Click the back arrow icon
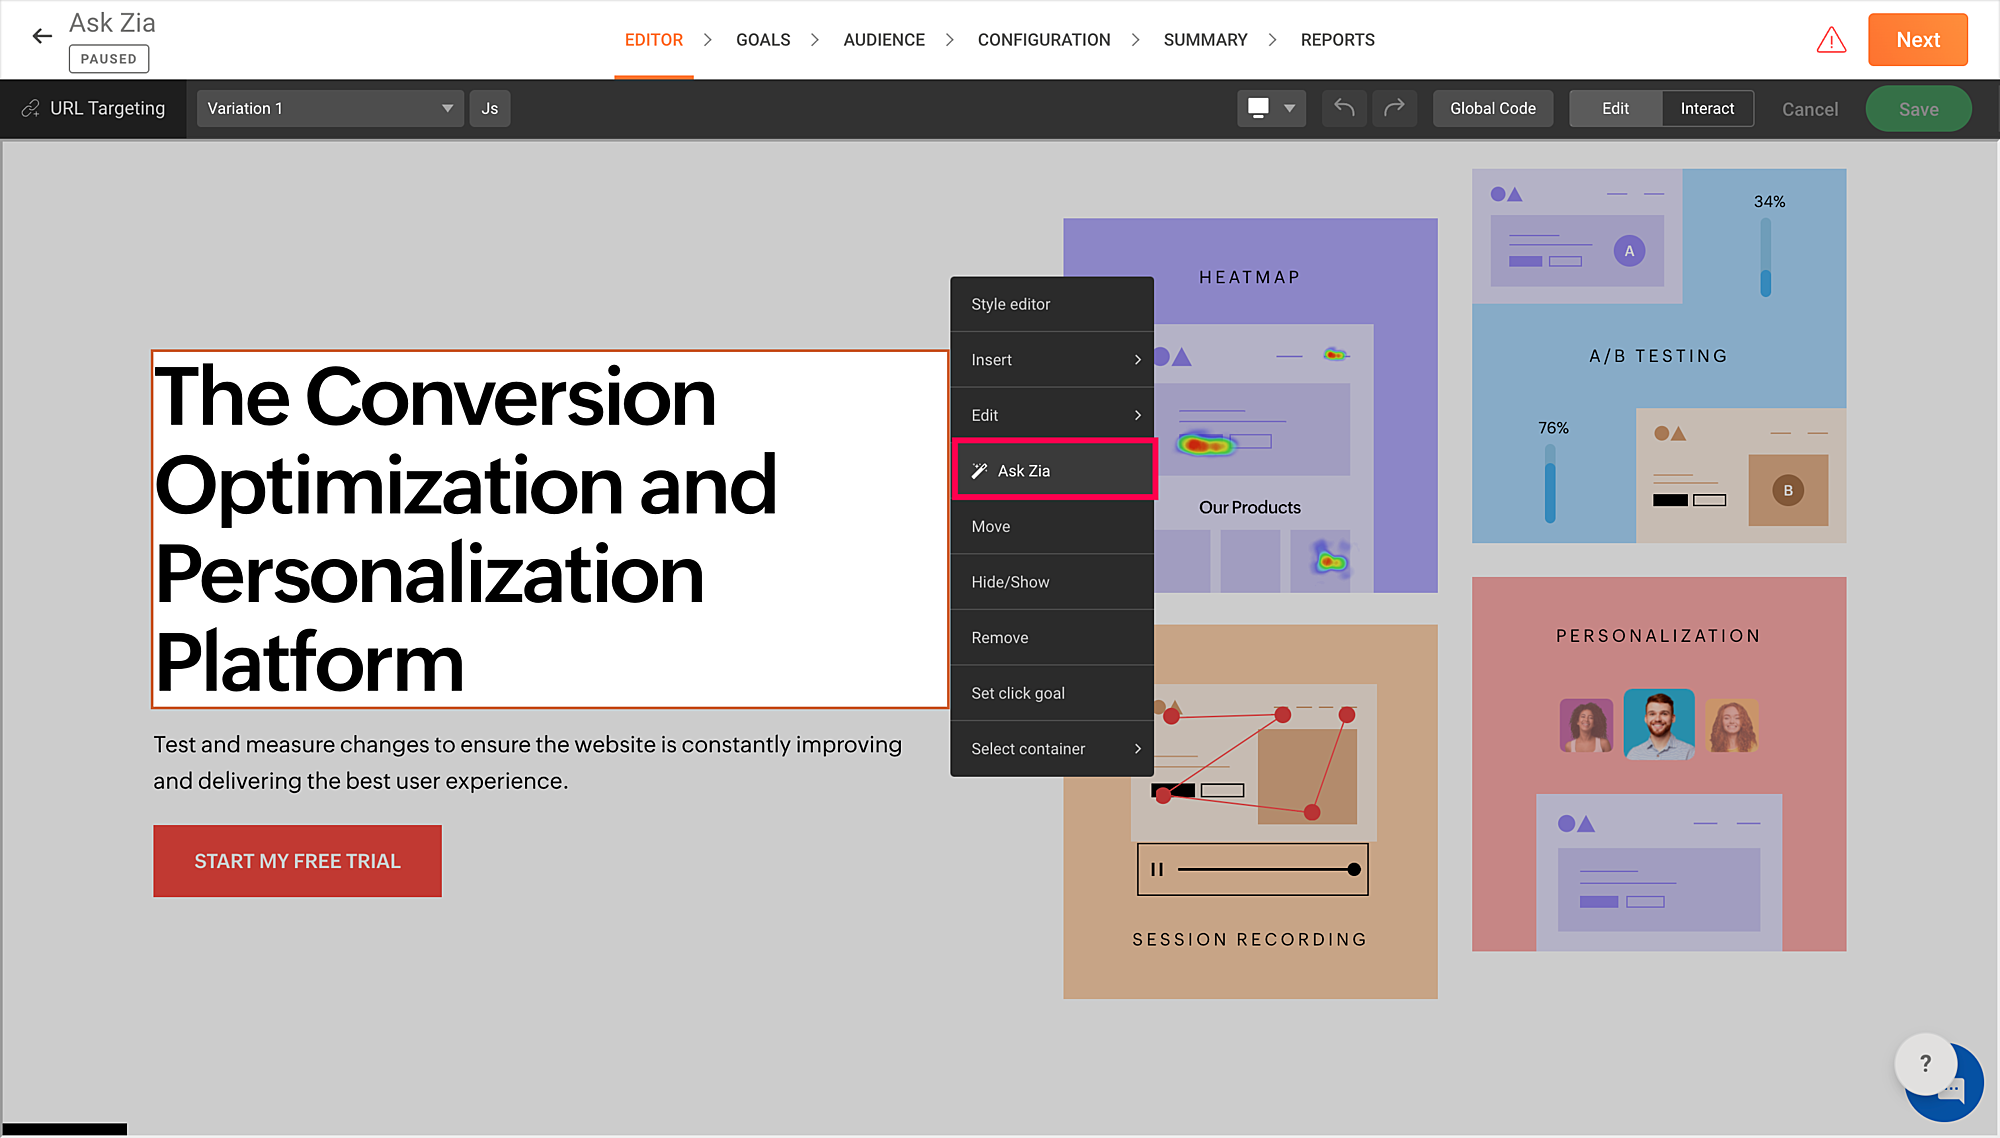Screen dimensions: 2000x1138 point(42,37)
